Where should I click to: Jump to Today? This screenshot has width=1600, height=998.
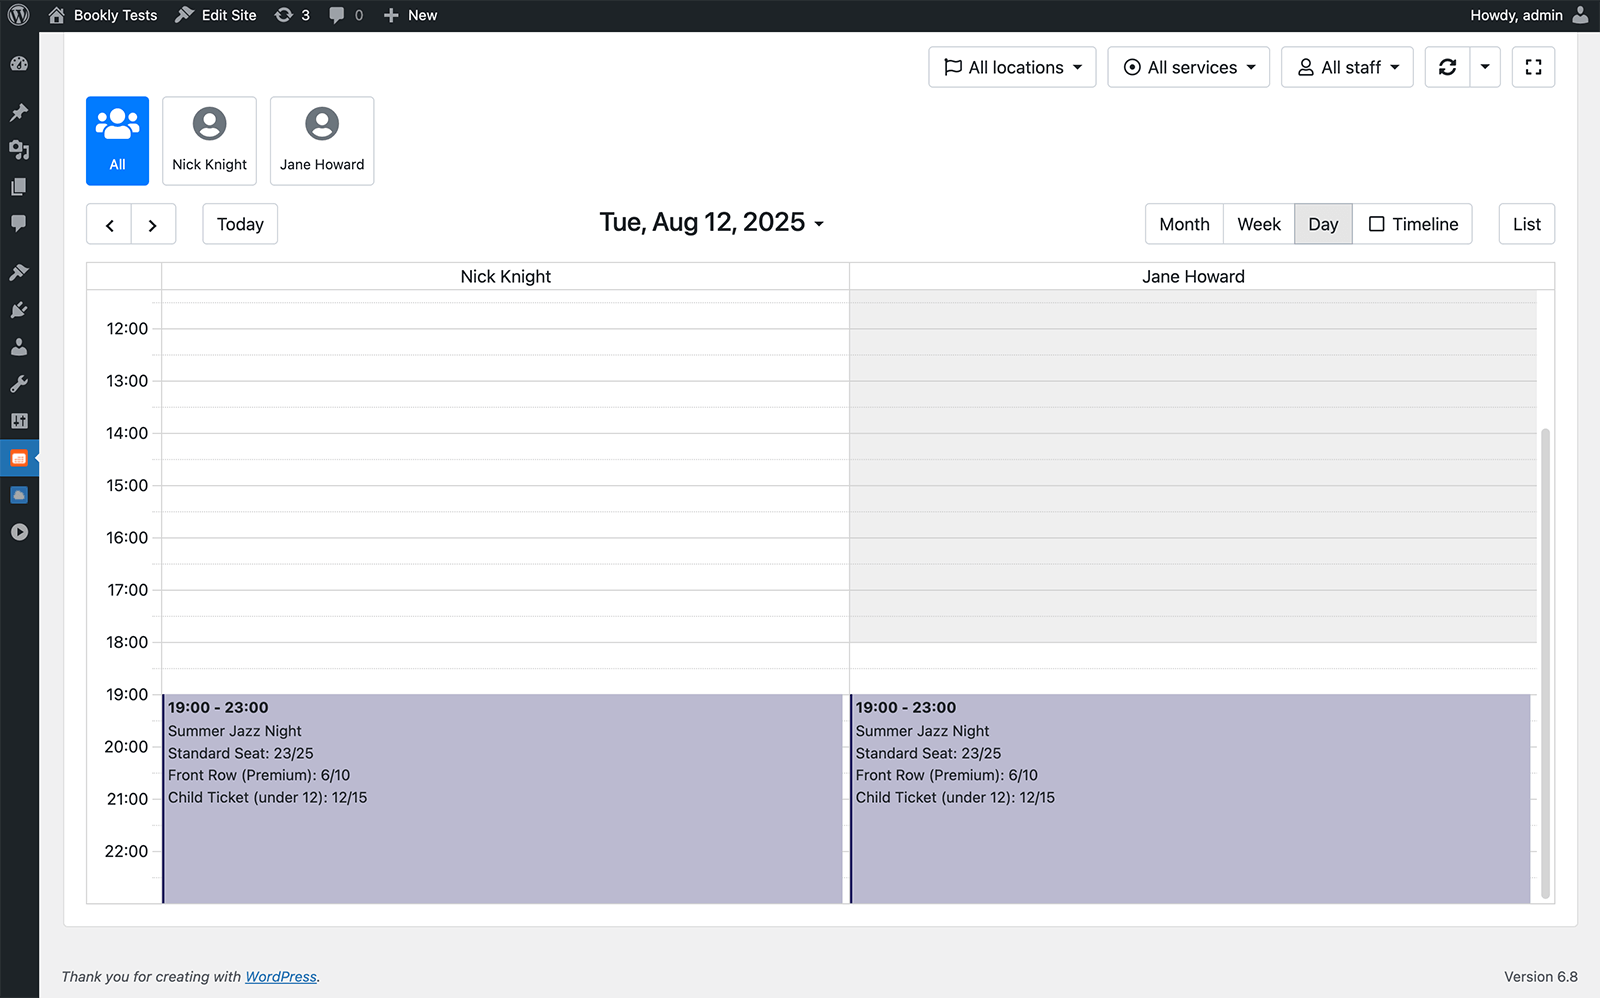click(240, 224)
